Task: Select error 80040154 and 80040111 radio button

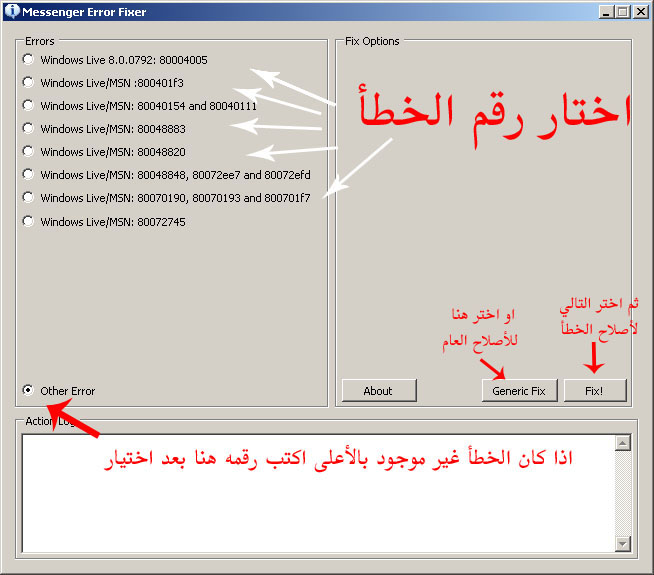Action: point(28,106)
